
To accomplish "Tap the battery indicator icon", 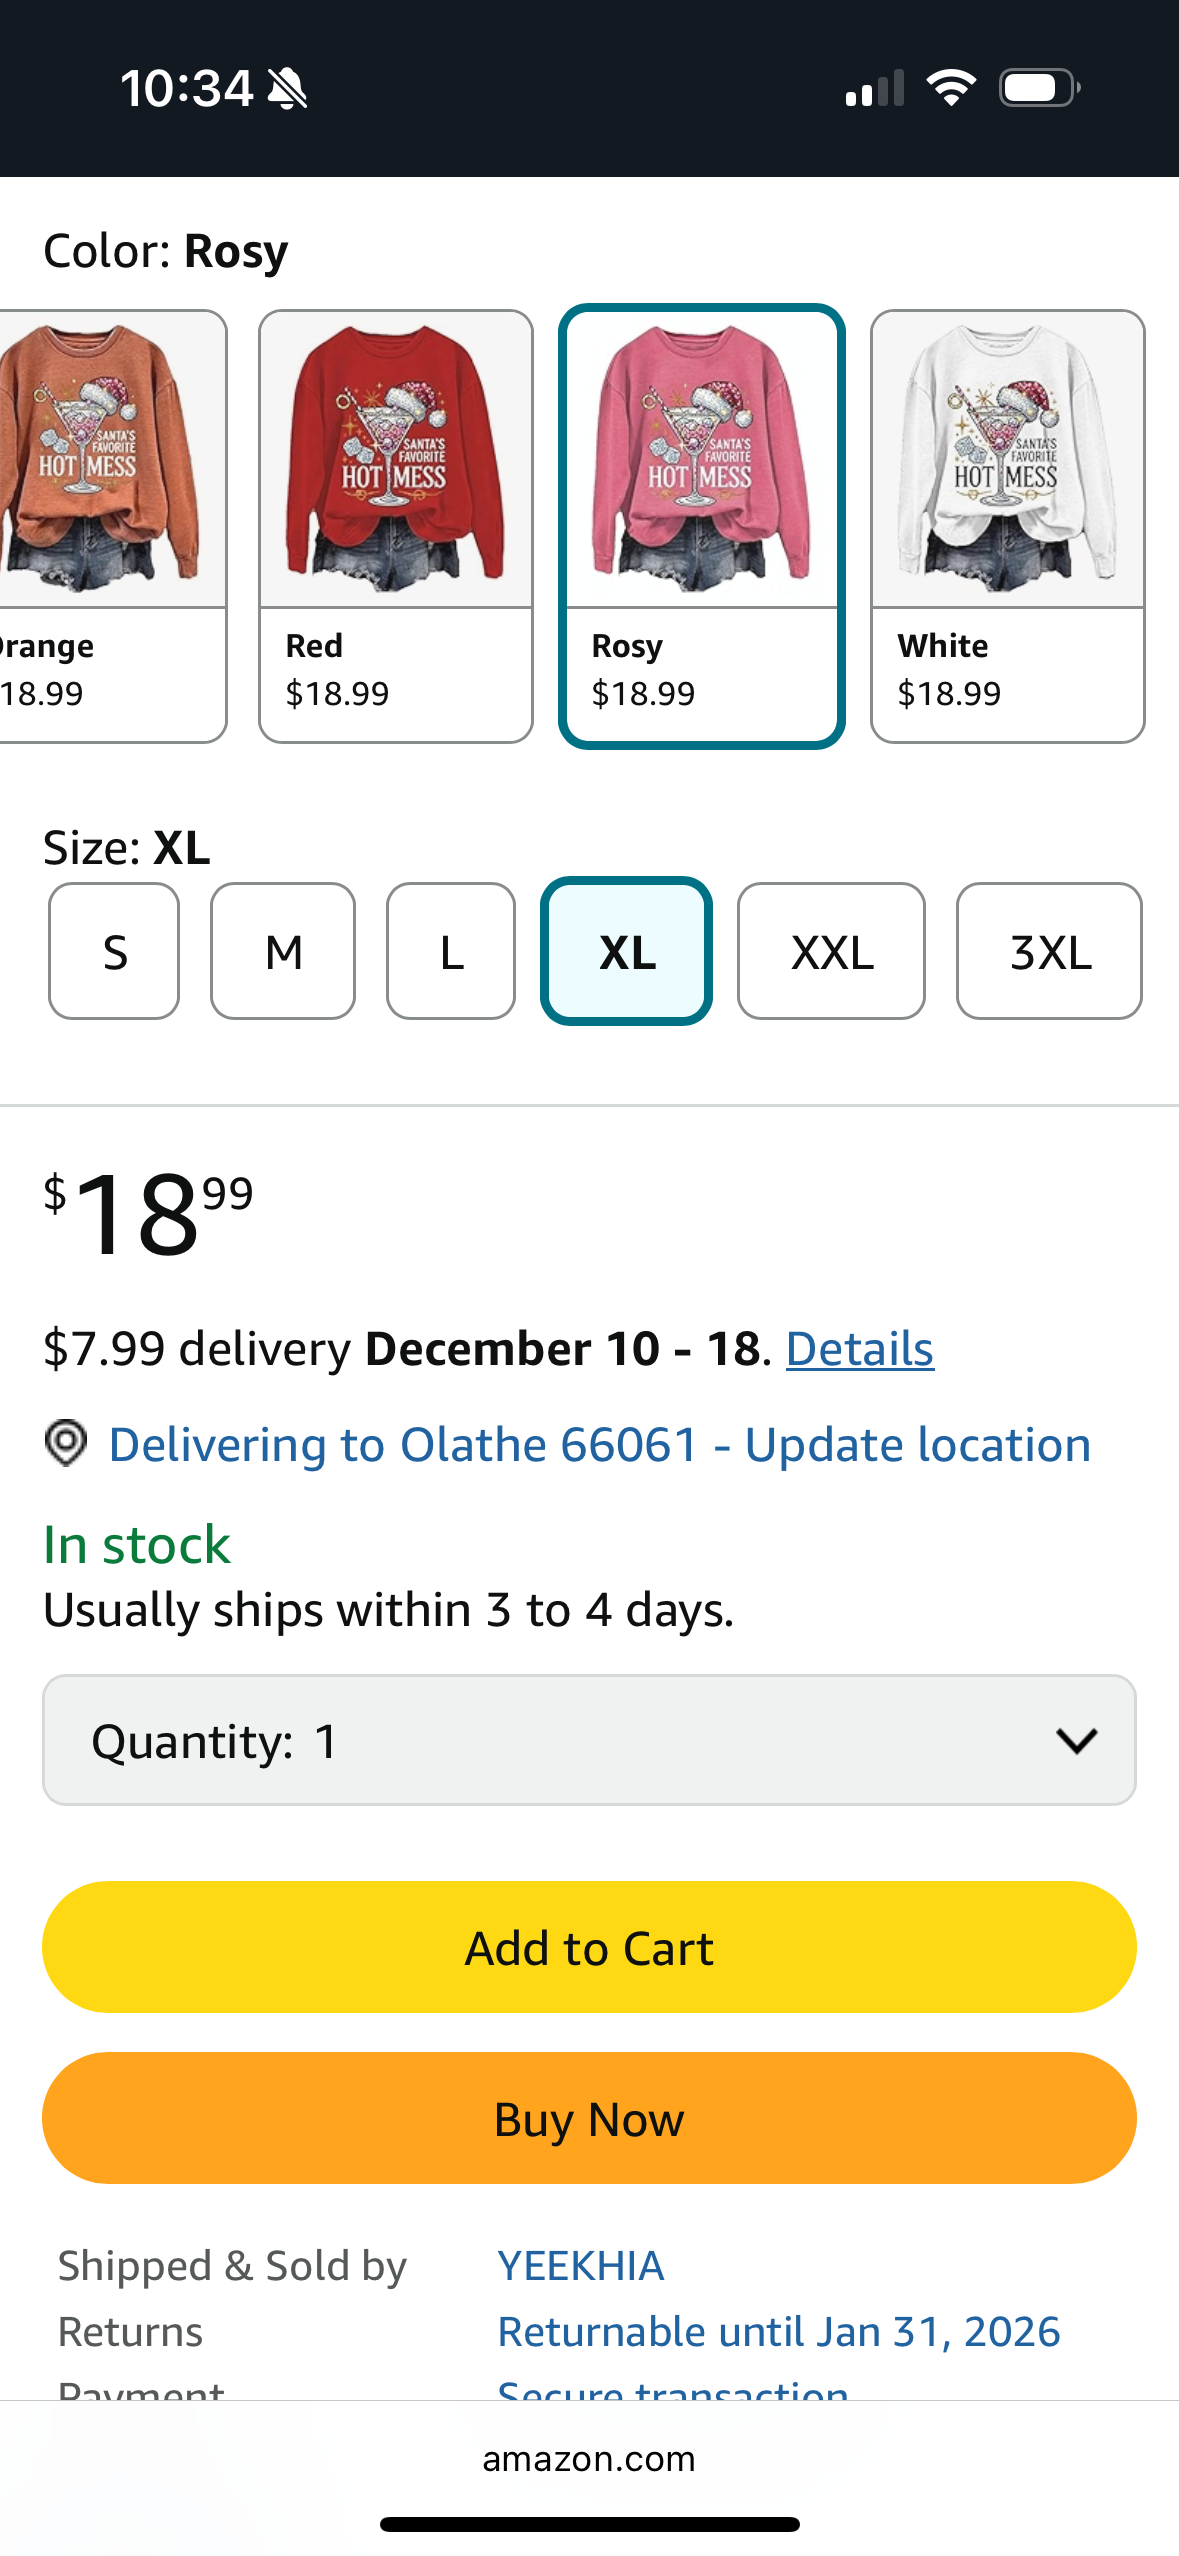I will tap(1038, 88).
